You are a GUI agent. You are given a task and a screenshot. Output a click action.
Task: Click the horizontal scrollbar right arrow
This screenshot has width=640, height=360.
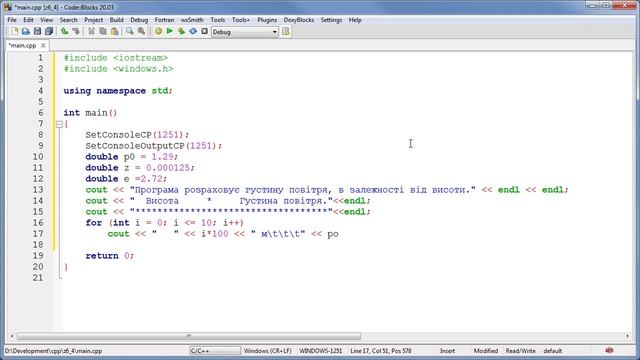click(x=627, y=336)
